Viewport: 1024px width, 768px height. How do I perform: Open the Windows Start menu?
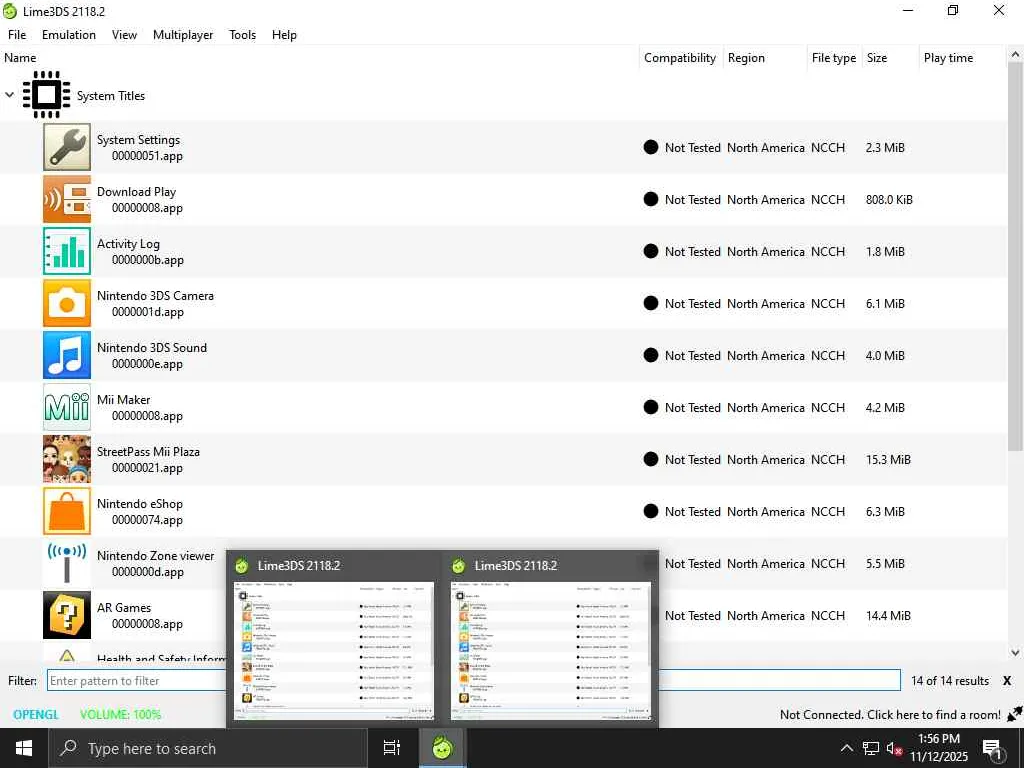24,748
